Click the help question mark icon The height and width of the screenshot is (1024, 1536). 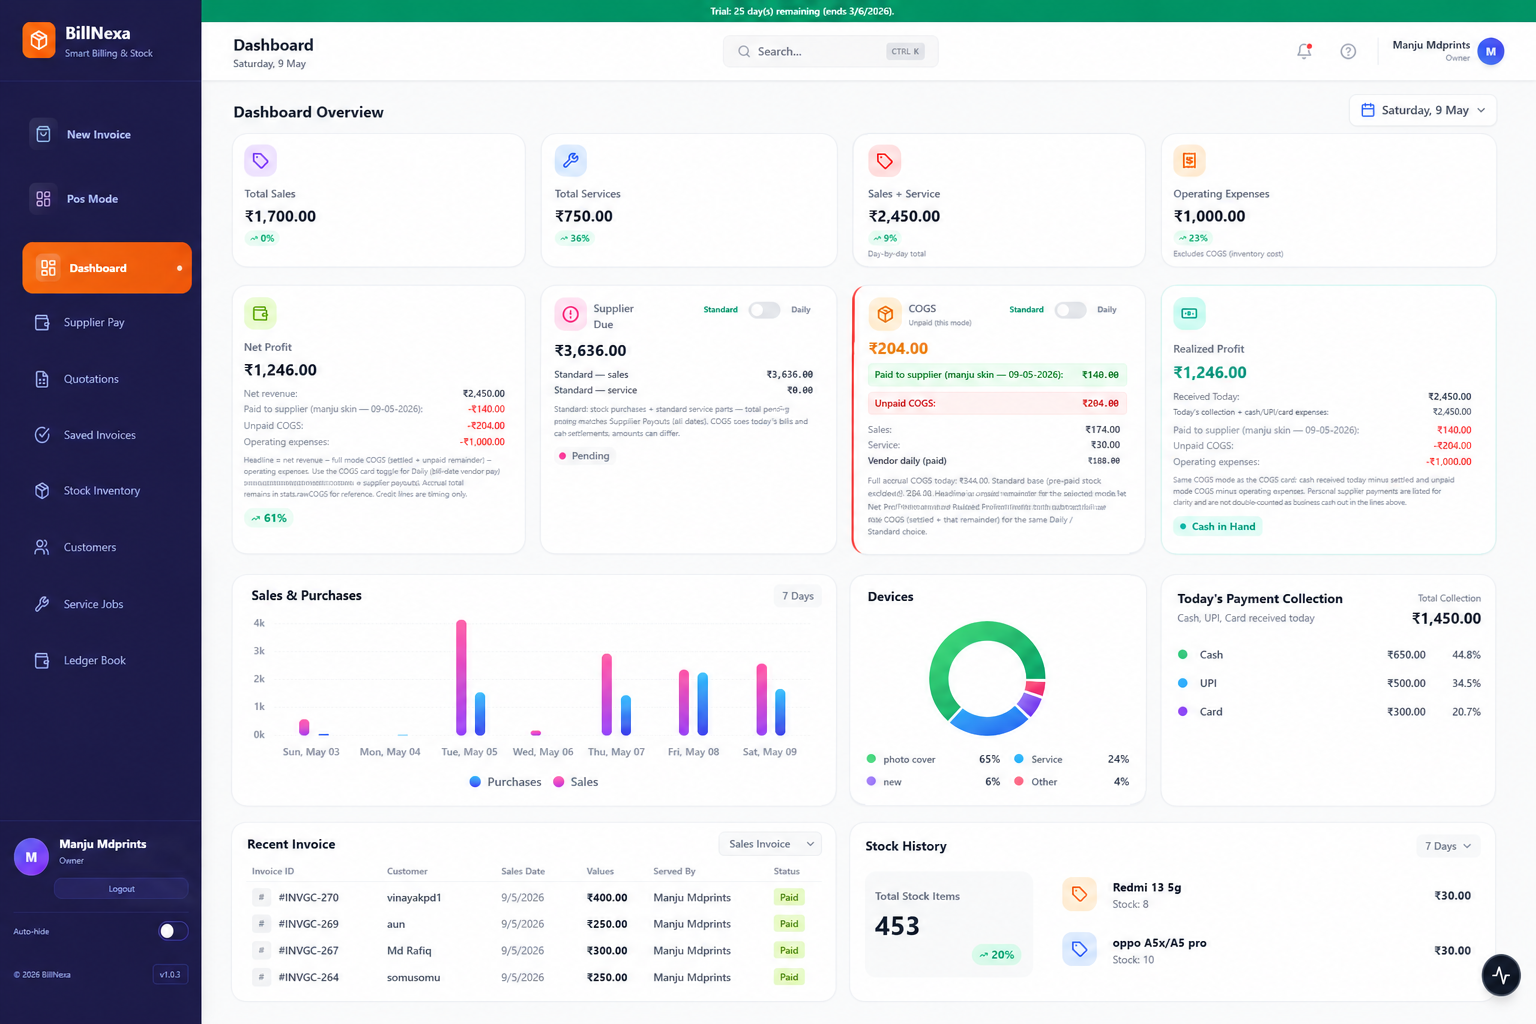(1348, 51)
